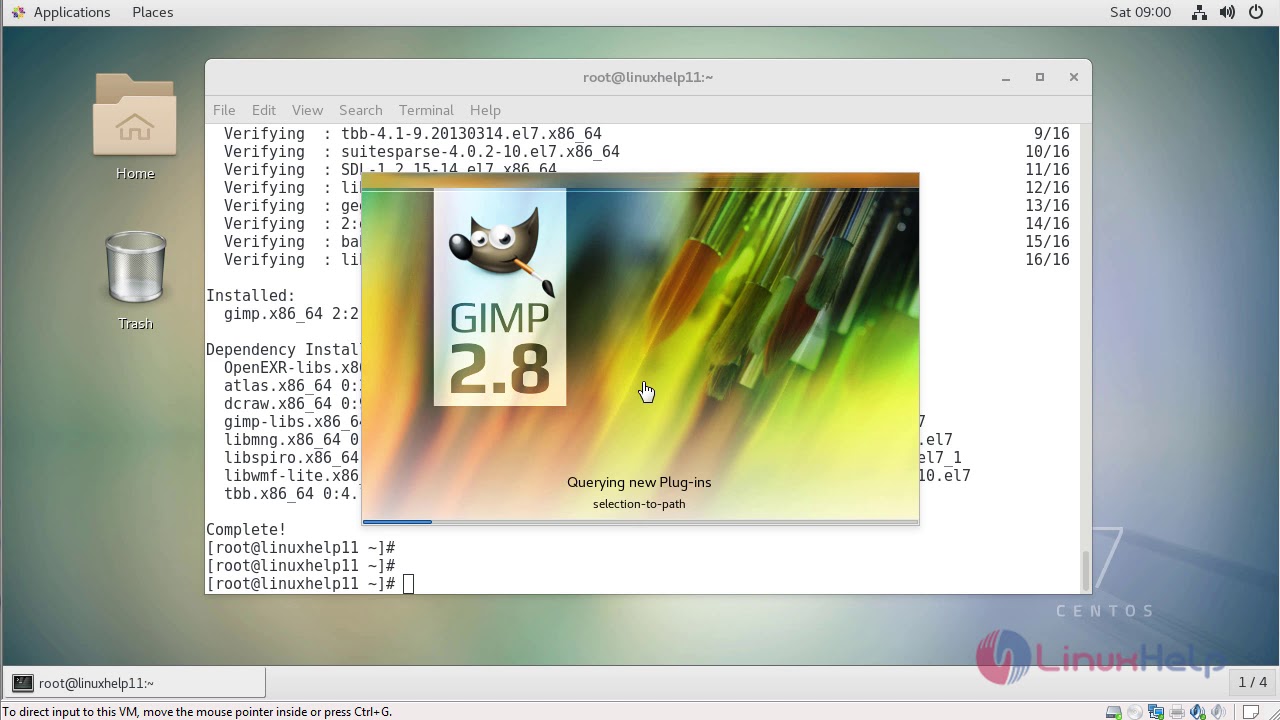Click the 'Complete!' line in the terminal
1280x720 pixels.
(x=246, y=530)
